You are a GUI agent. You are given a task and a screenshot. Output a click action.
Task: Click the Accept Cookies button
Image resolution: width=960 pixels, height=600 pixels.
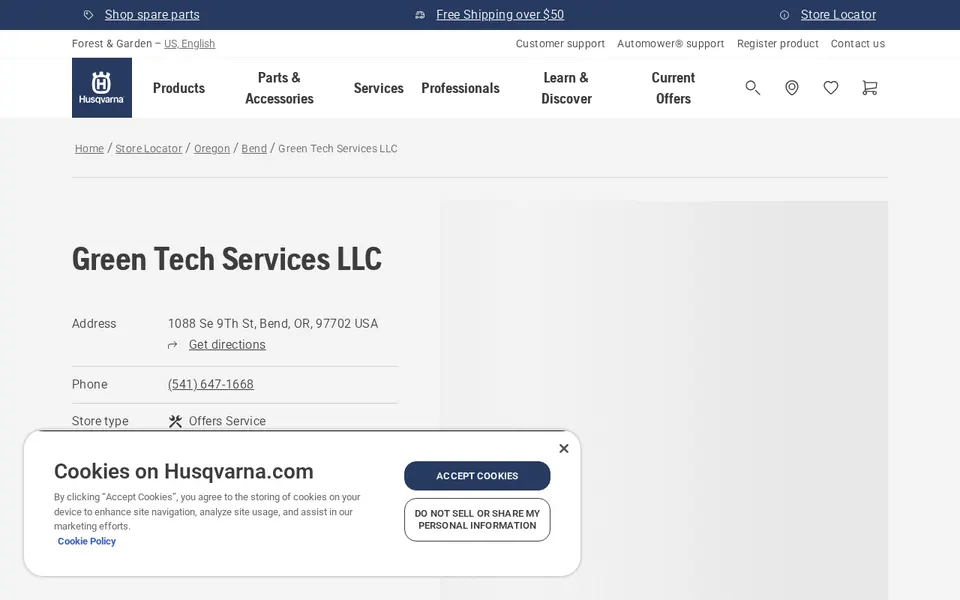[477, 476]
